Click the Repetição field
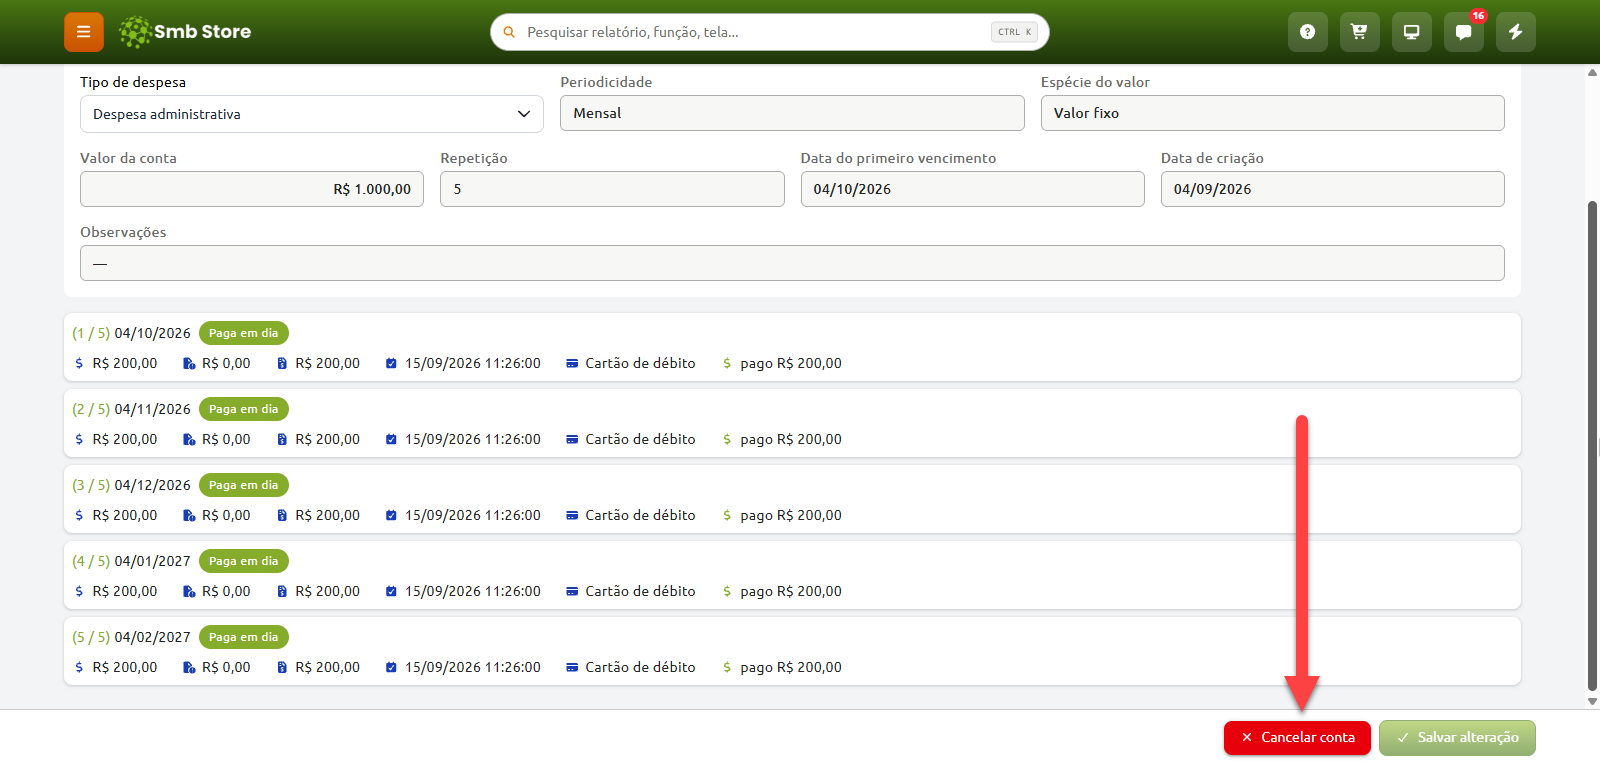Viewport: 1600px width, 765px height. pos(612,189)
